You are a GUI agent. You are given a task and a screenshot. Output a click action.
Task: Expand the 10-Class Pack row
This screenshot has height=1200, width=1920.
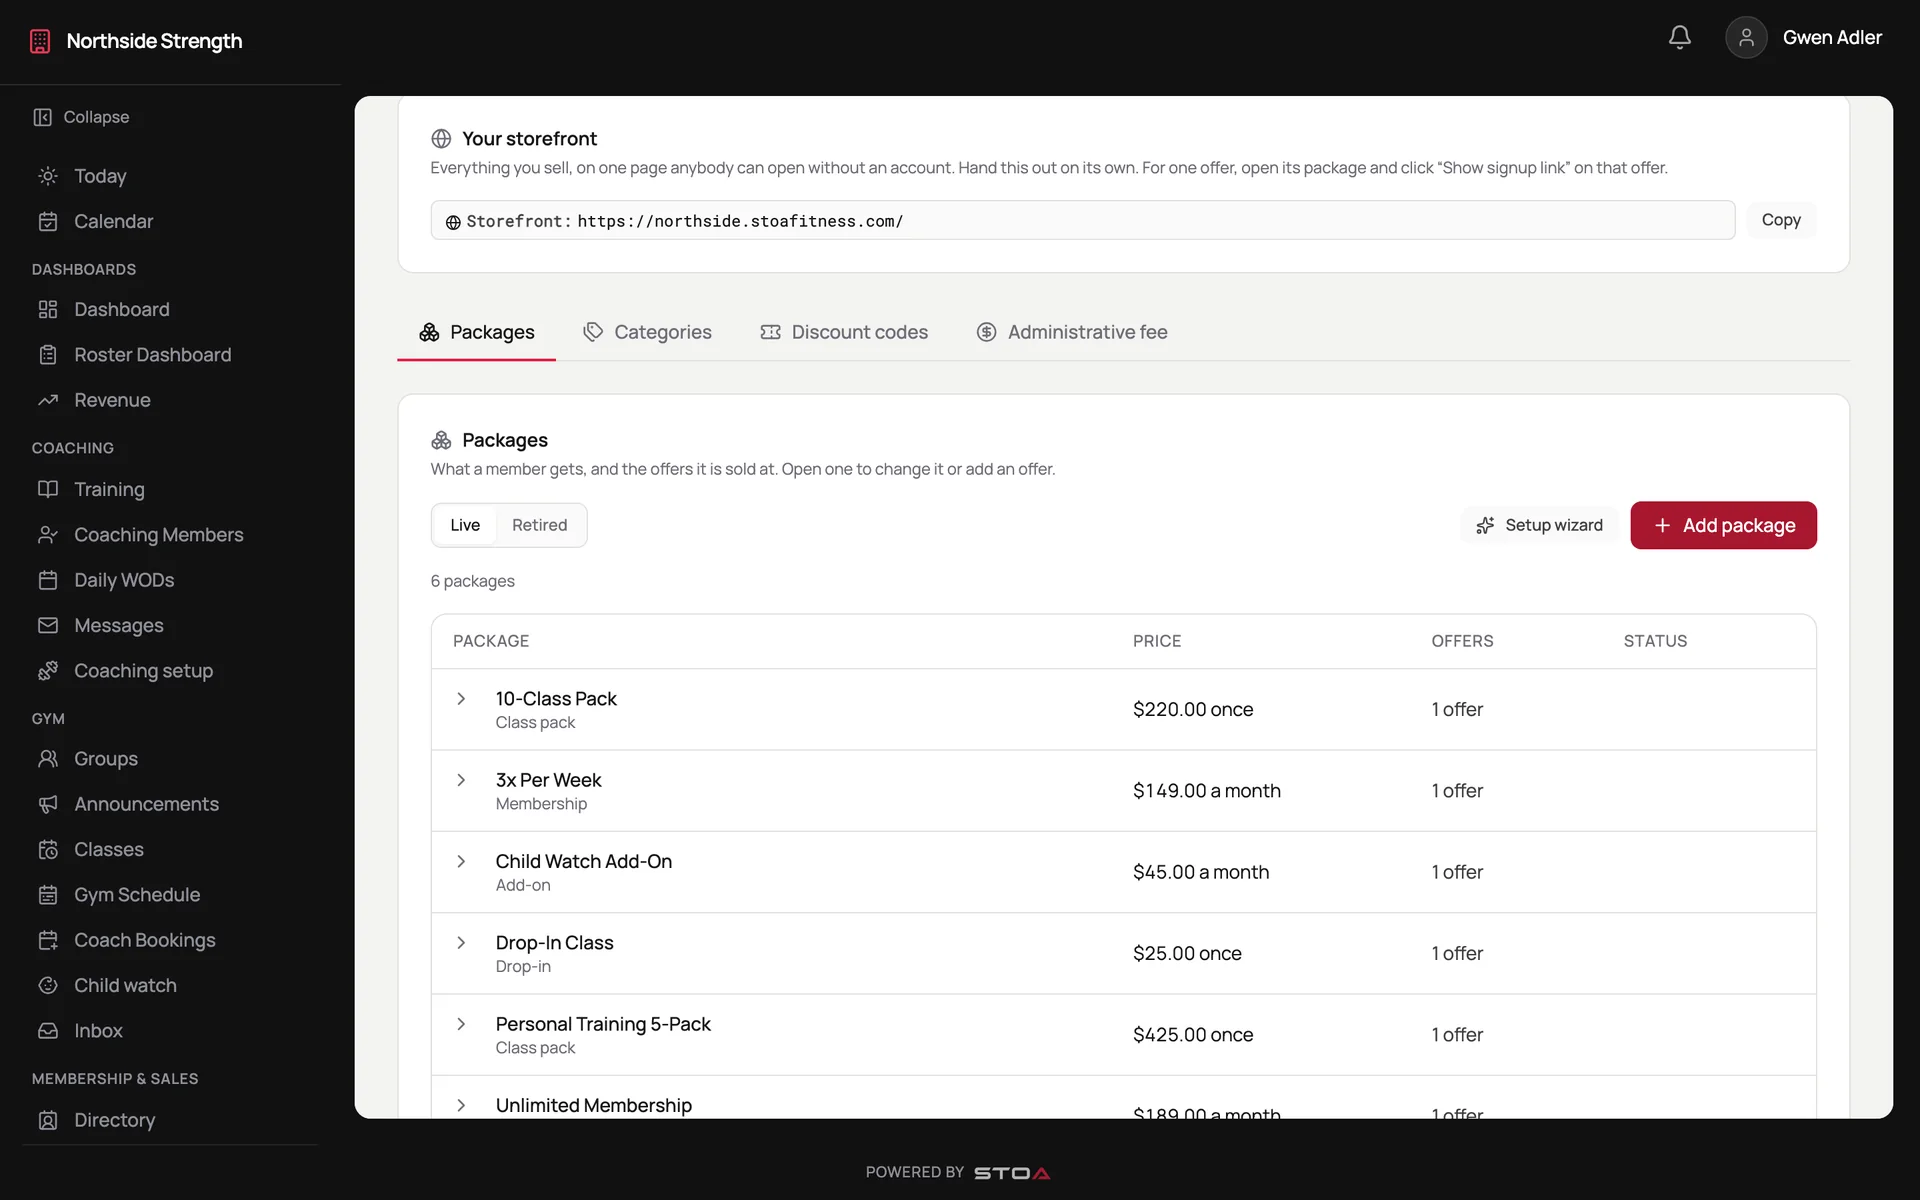click(x=461, y=699)
